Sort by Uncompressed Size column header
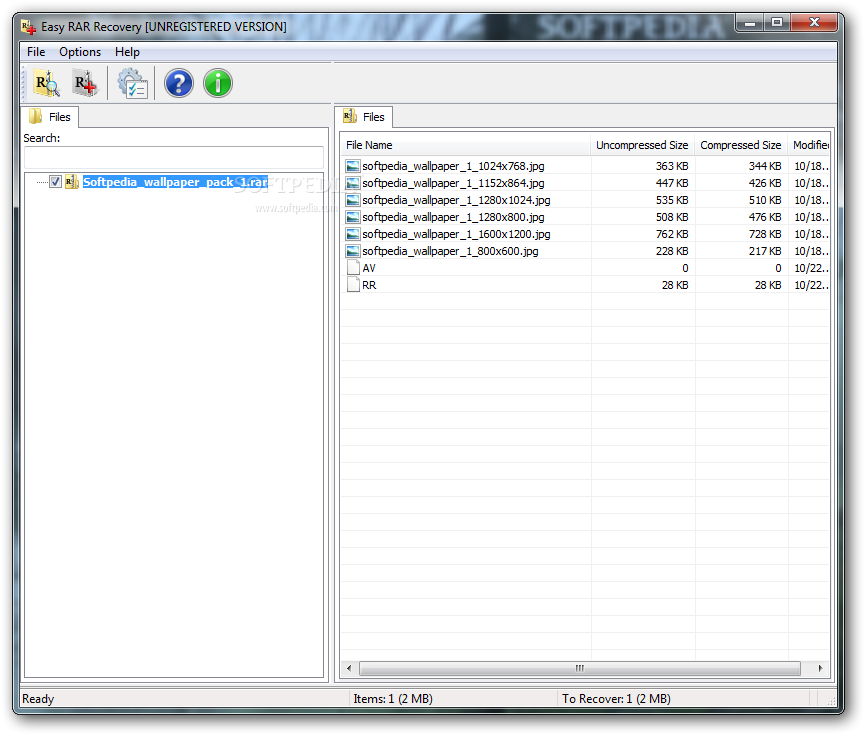The image size is (865, 735). 642,145
